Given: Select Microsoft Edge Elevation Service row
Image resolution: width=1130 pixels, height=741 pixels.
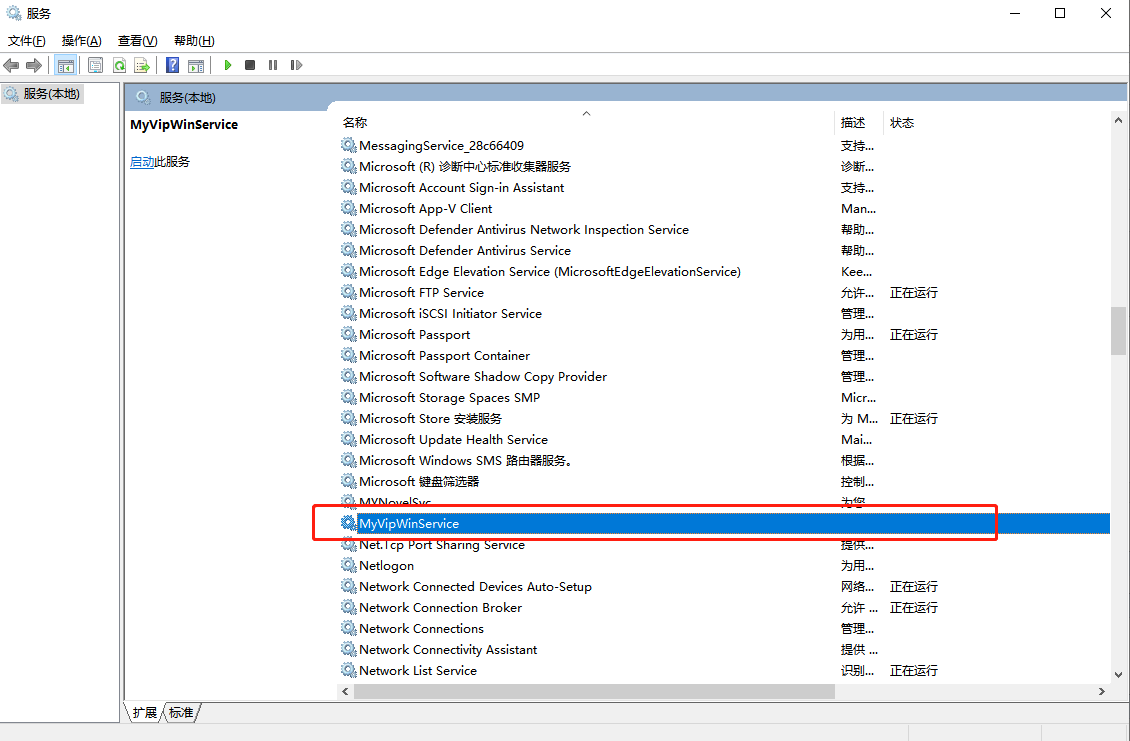Looking at the screenshot, I should pos(724,272).
